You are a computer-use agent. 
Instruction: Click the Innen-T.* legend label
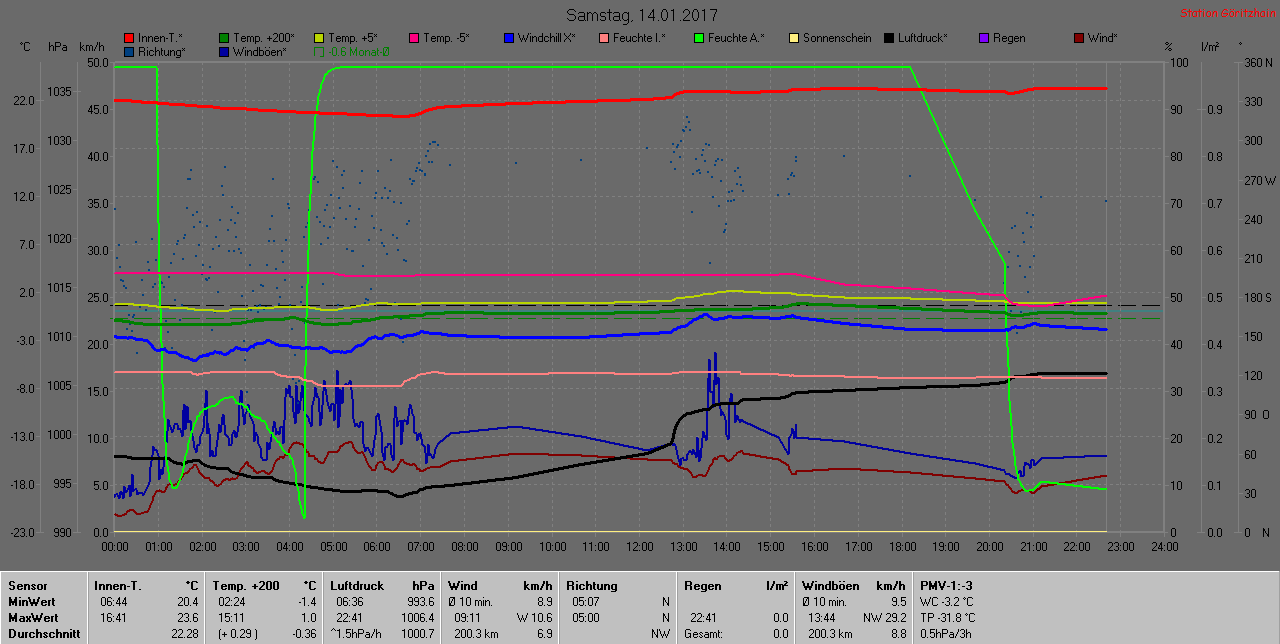pos(160,38)
